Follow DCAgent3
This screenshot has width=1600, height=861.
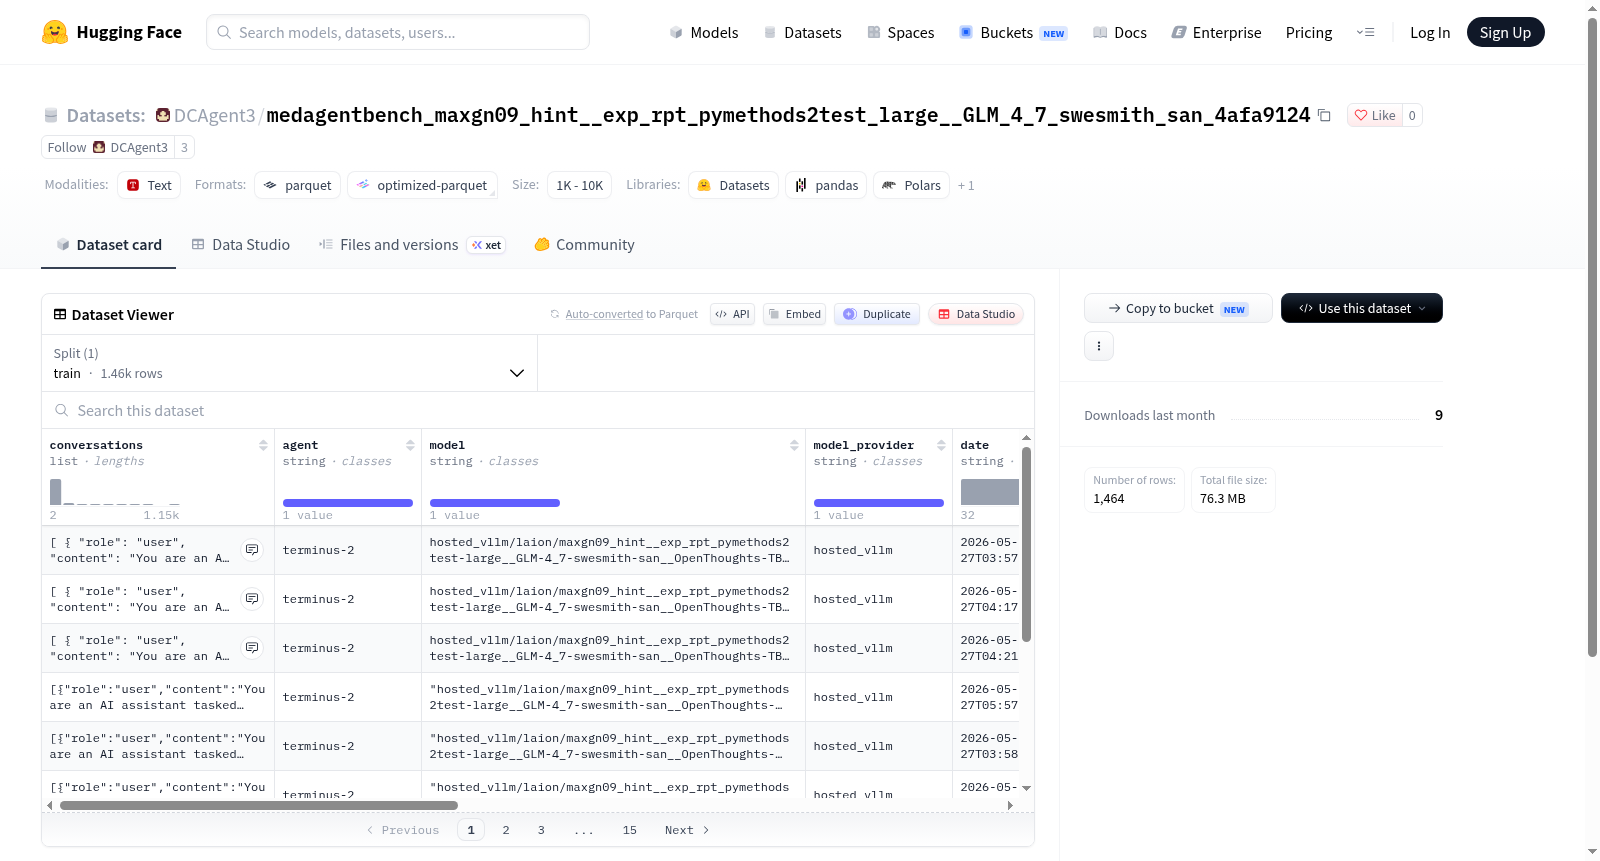point(108,147)
